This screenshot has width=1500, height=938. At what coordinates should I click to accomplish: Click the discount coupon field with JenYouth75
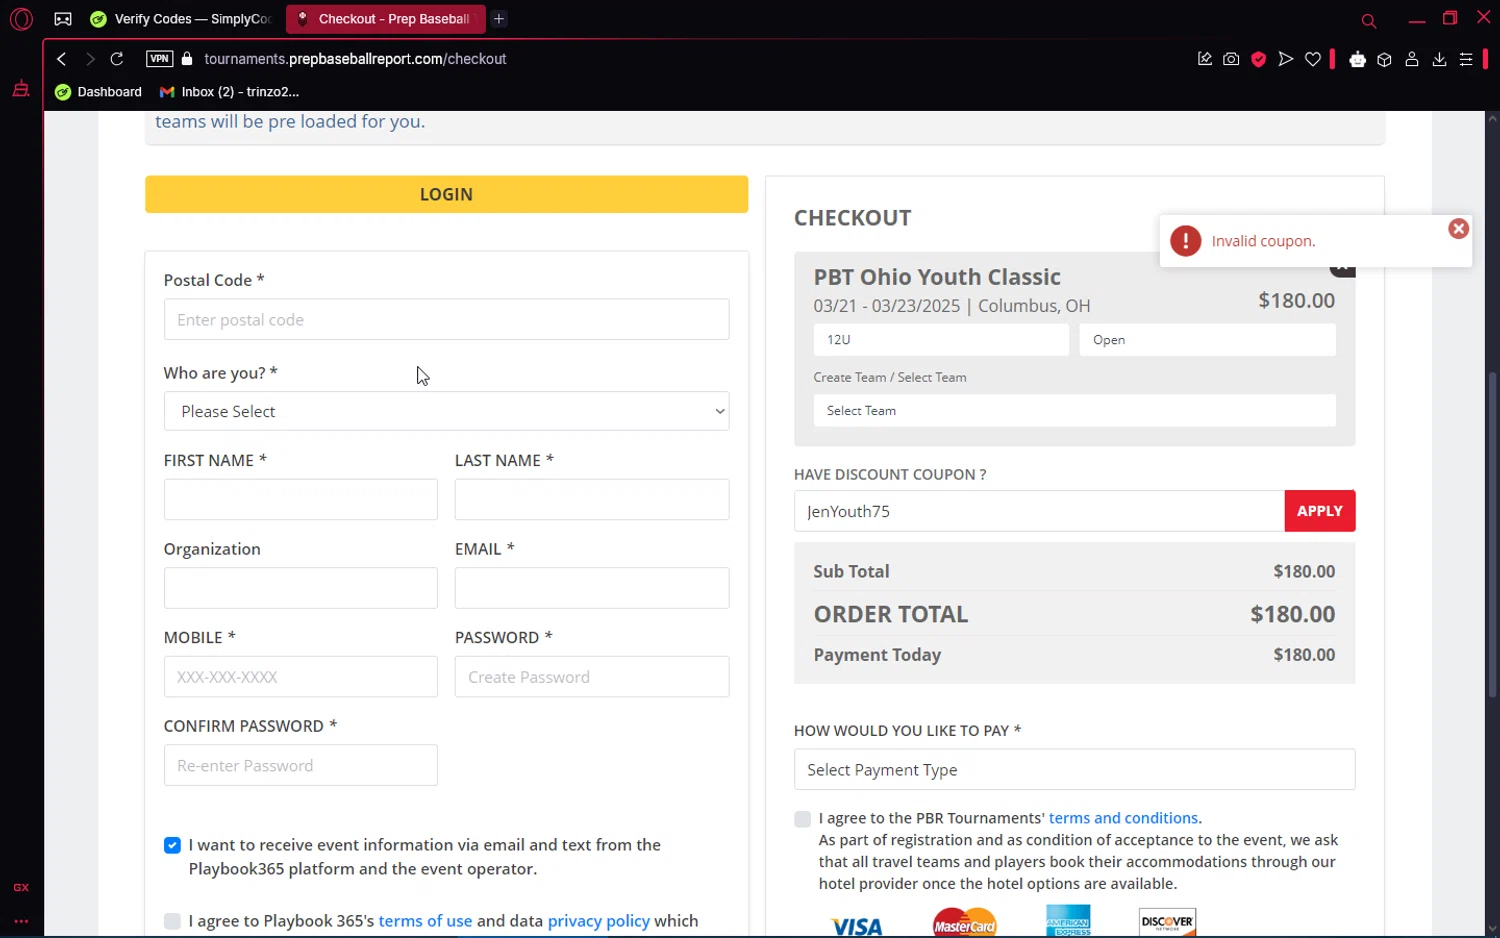coord(1039,511)
